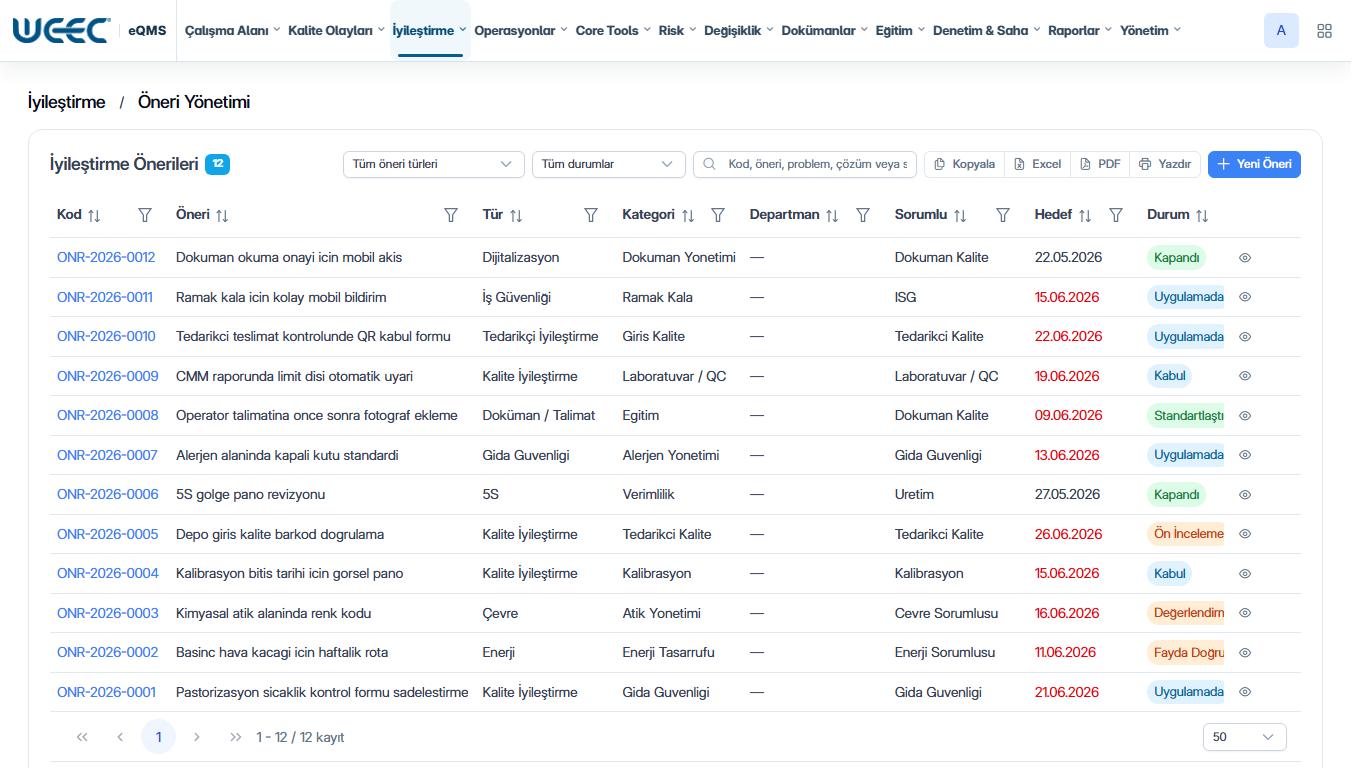The height and width of the screenshot is (768, 1366).
Task: Go to last page double-chevron
Action: (236, 737)
